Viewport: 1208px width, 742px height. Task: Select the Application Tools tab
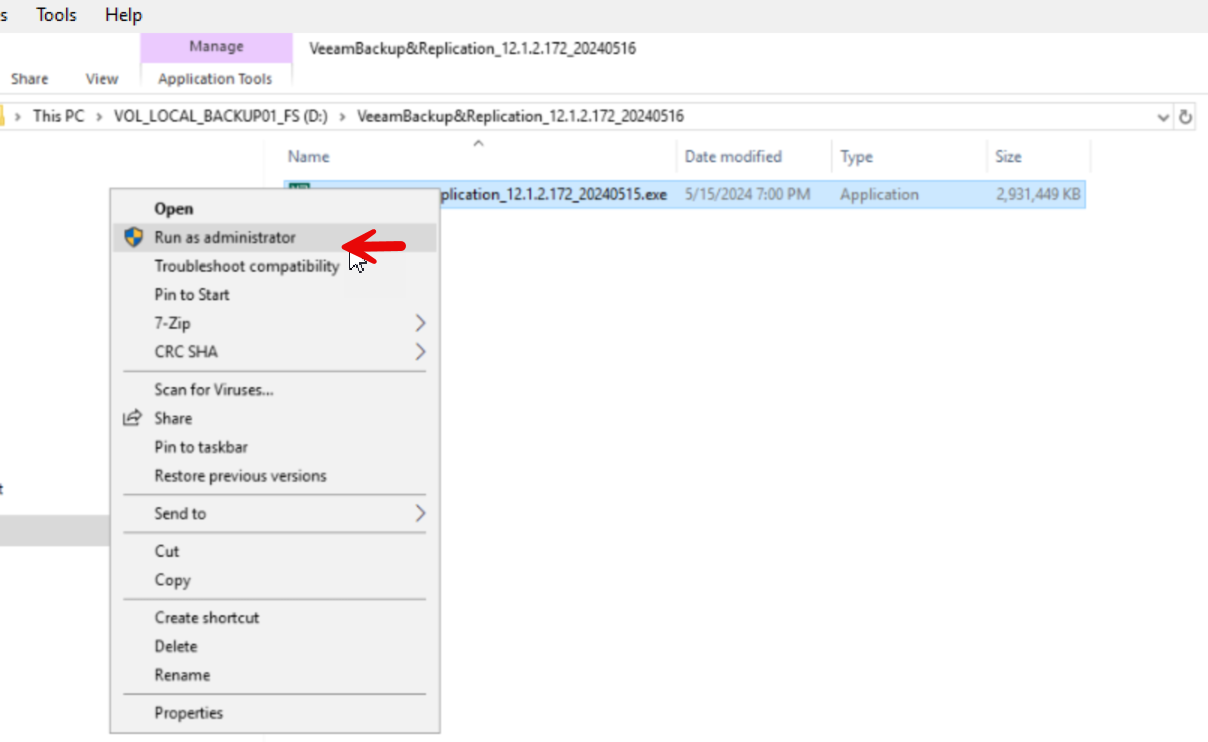click(x=215, y=79)
